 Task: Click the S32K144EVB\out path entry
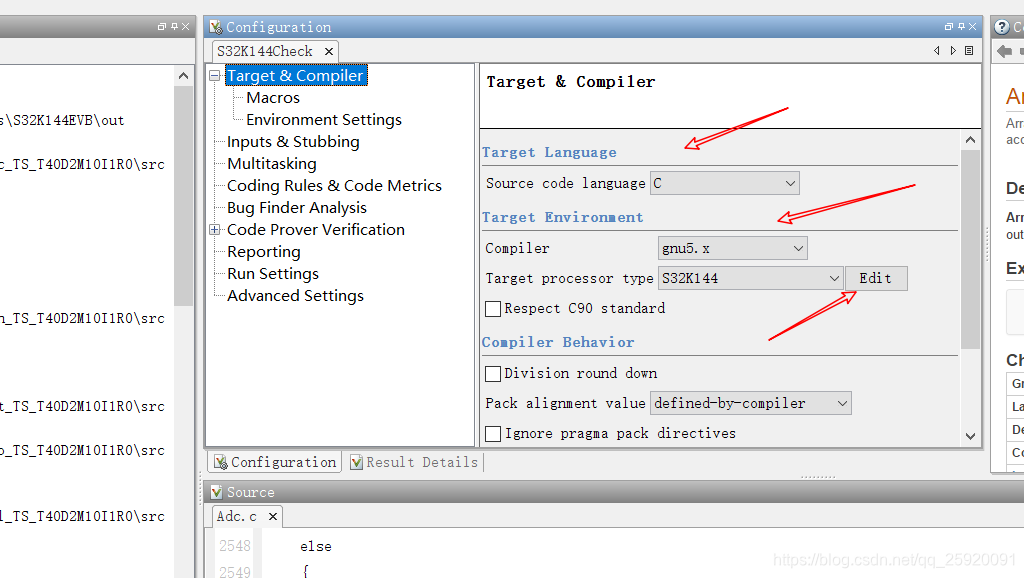62,120
